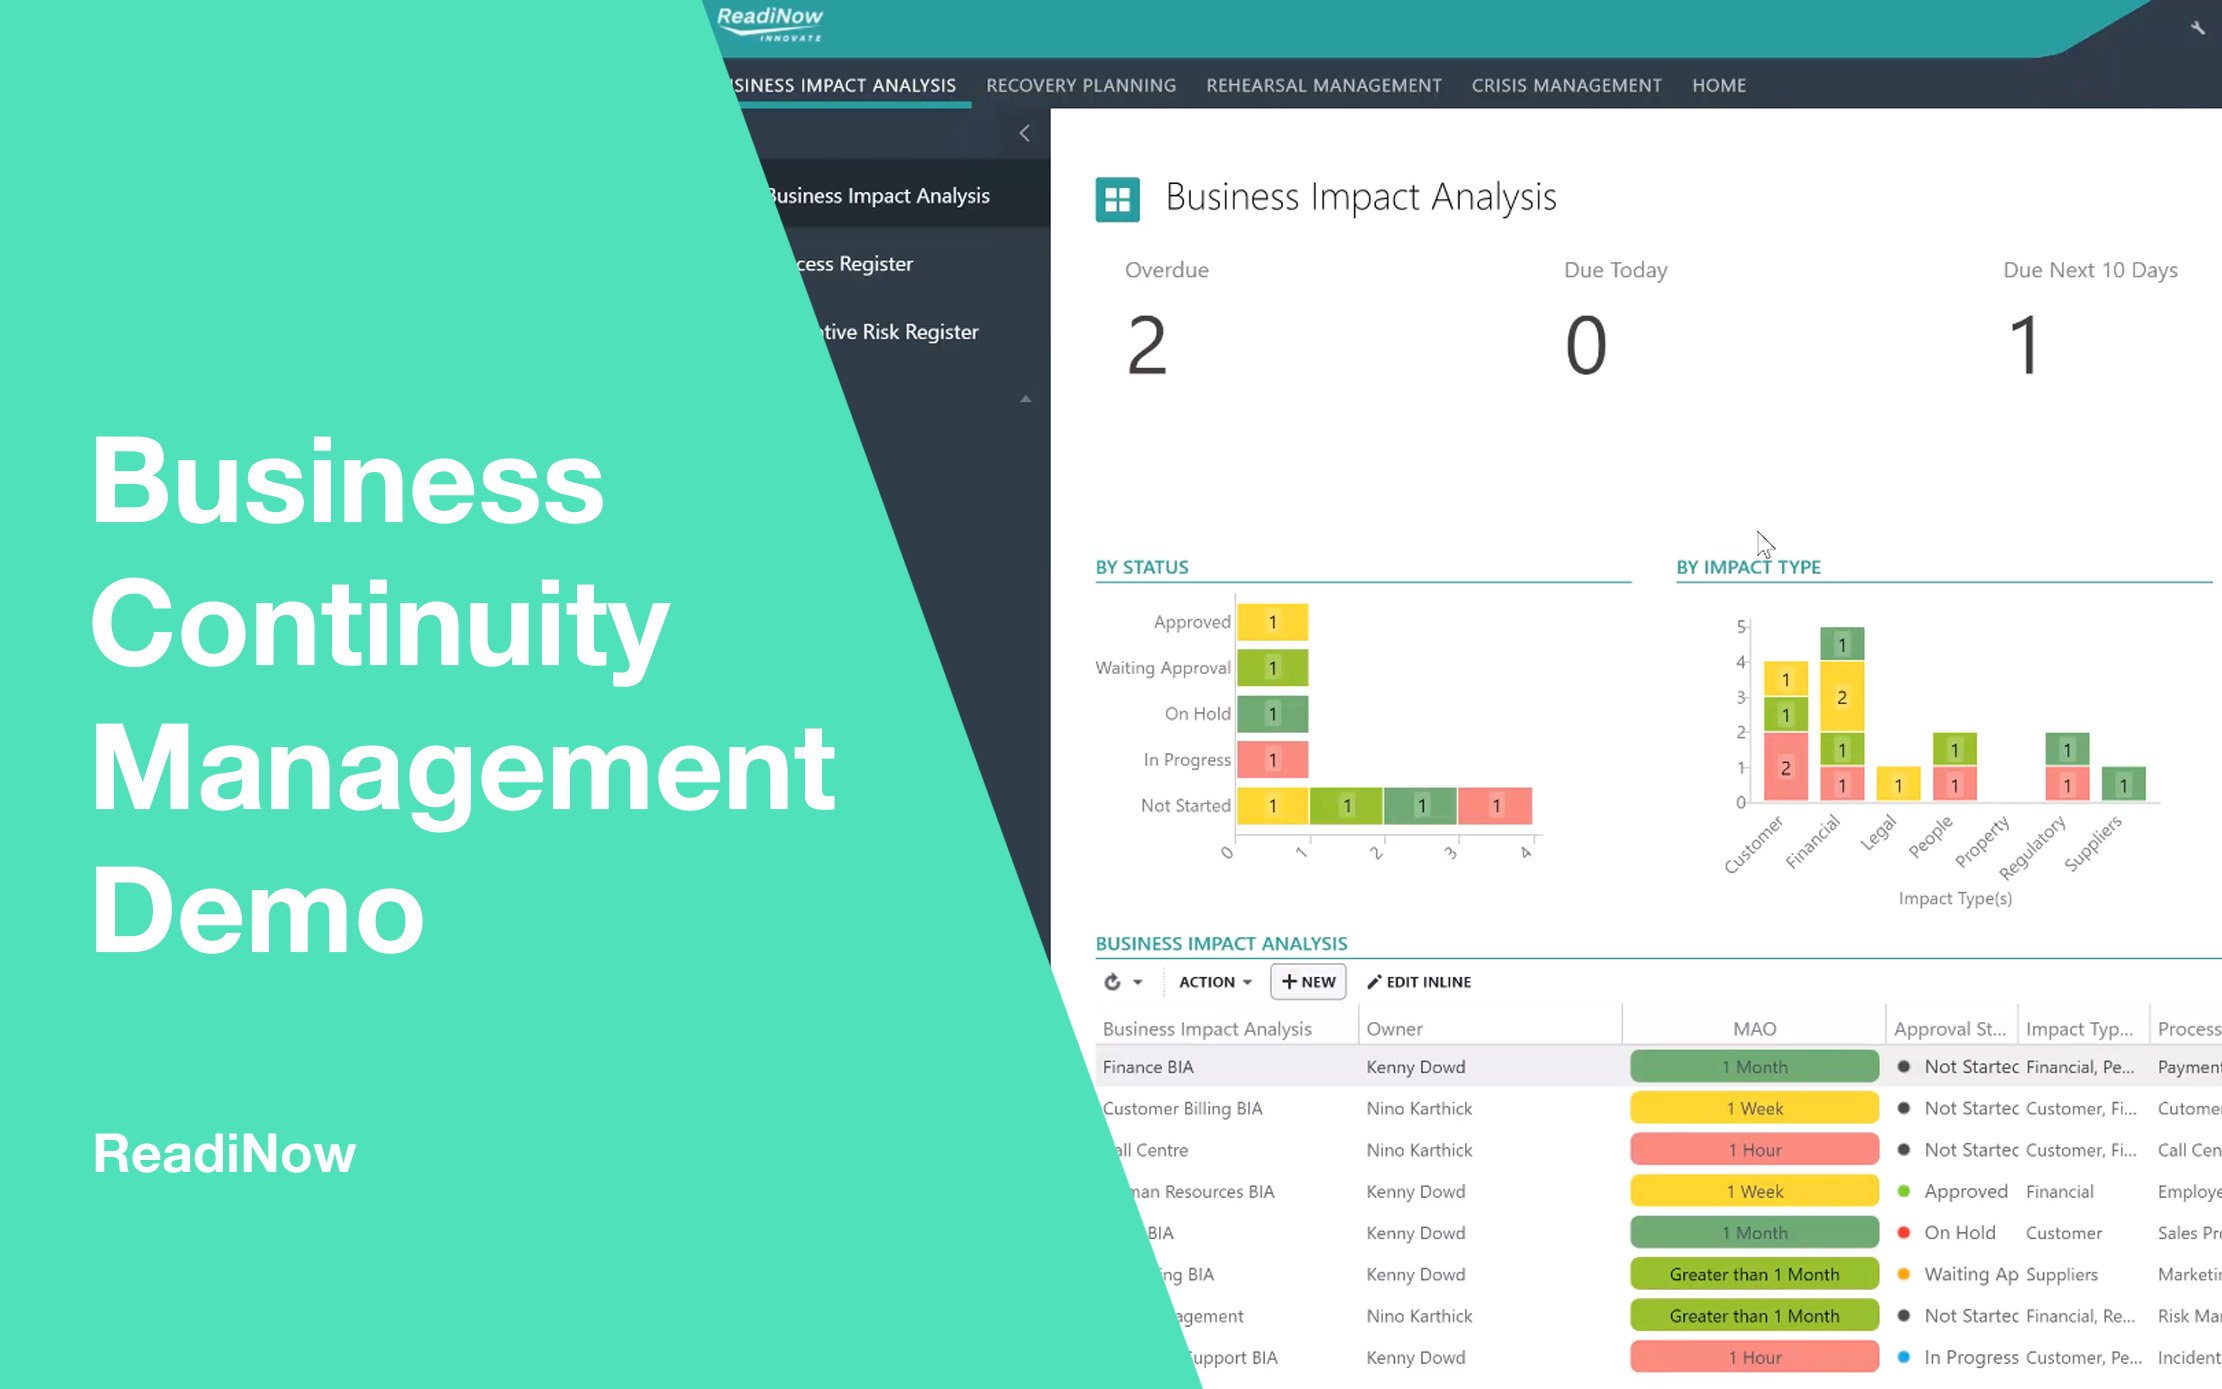Image resolution: width=2222 pixels, height=1389 pixels.
Task: Click the red Customer segment labeled 2
Action: pyautogui.click(x=1785, y=767)
